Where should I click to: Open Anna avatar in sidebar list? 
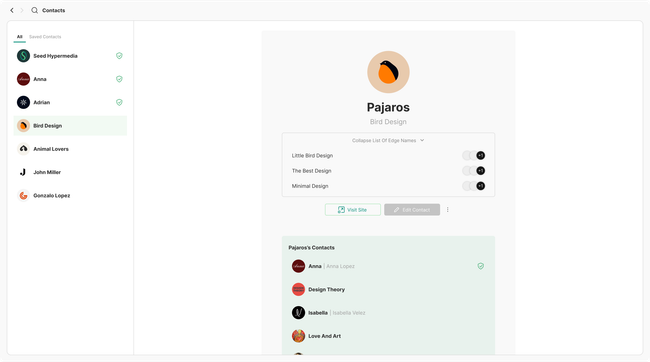(23, 79)
